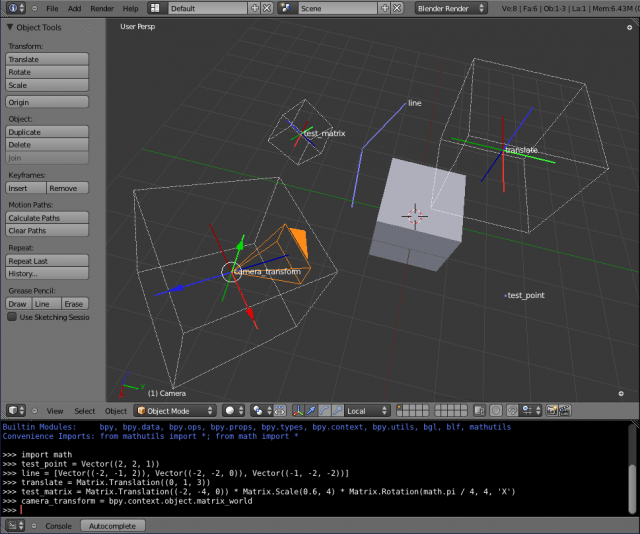Click the Grease Pencil Line button
This screenshot has width=640, height=534.
(x=47, y=304)
